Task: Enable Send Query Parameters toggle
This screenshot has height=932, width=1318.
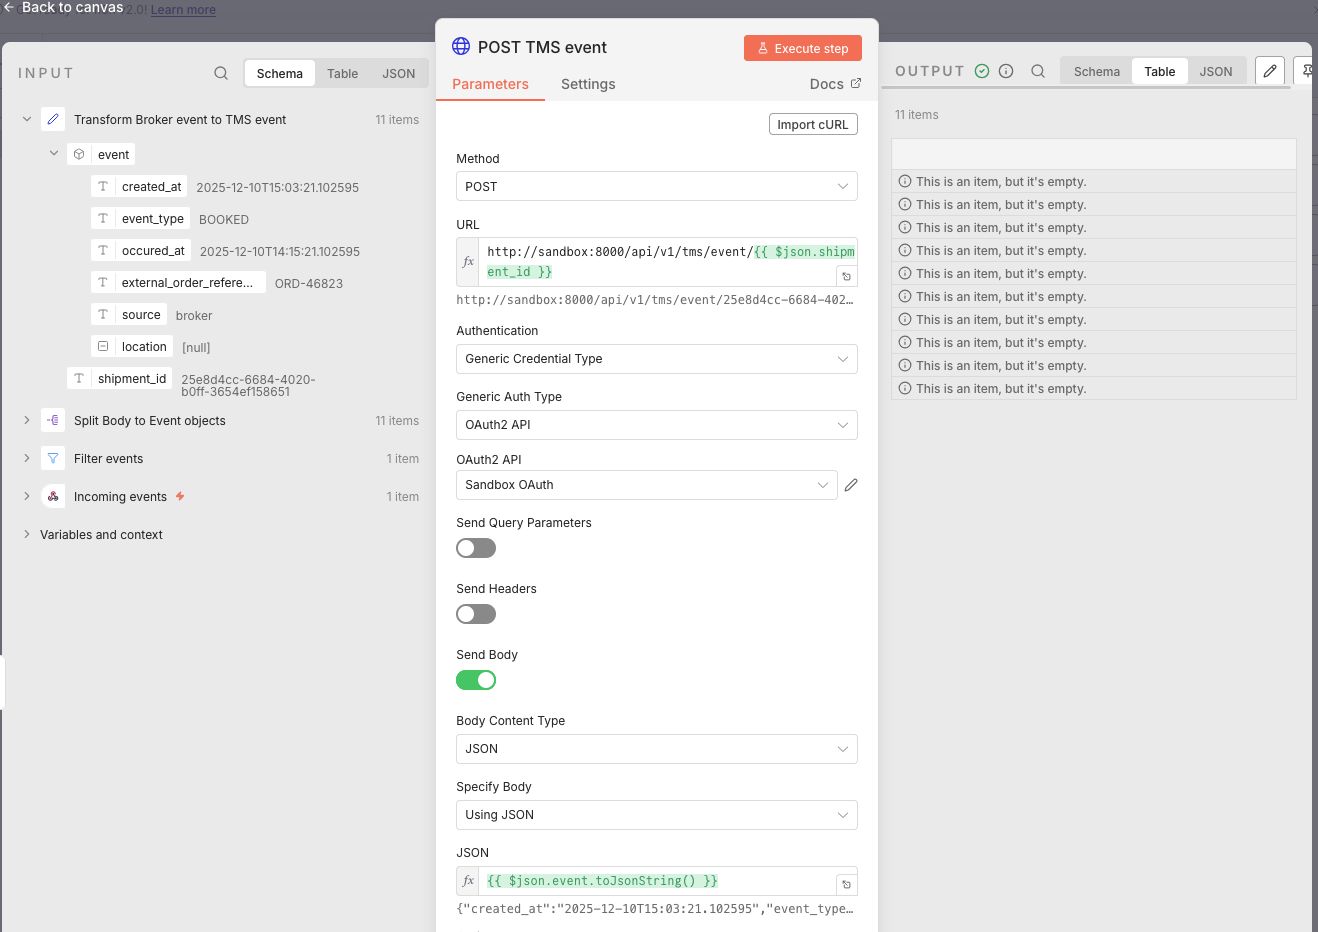Action: tap(476, 548)
